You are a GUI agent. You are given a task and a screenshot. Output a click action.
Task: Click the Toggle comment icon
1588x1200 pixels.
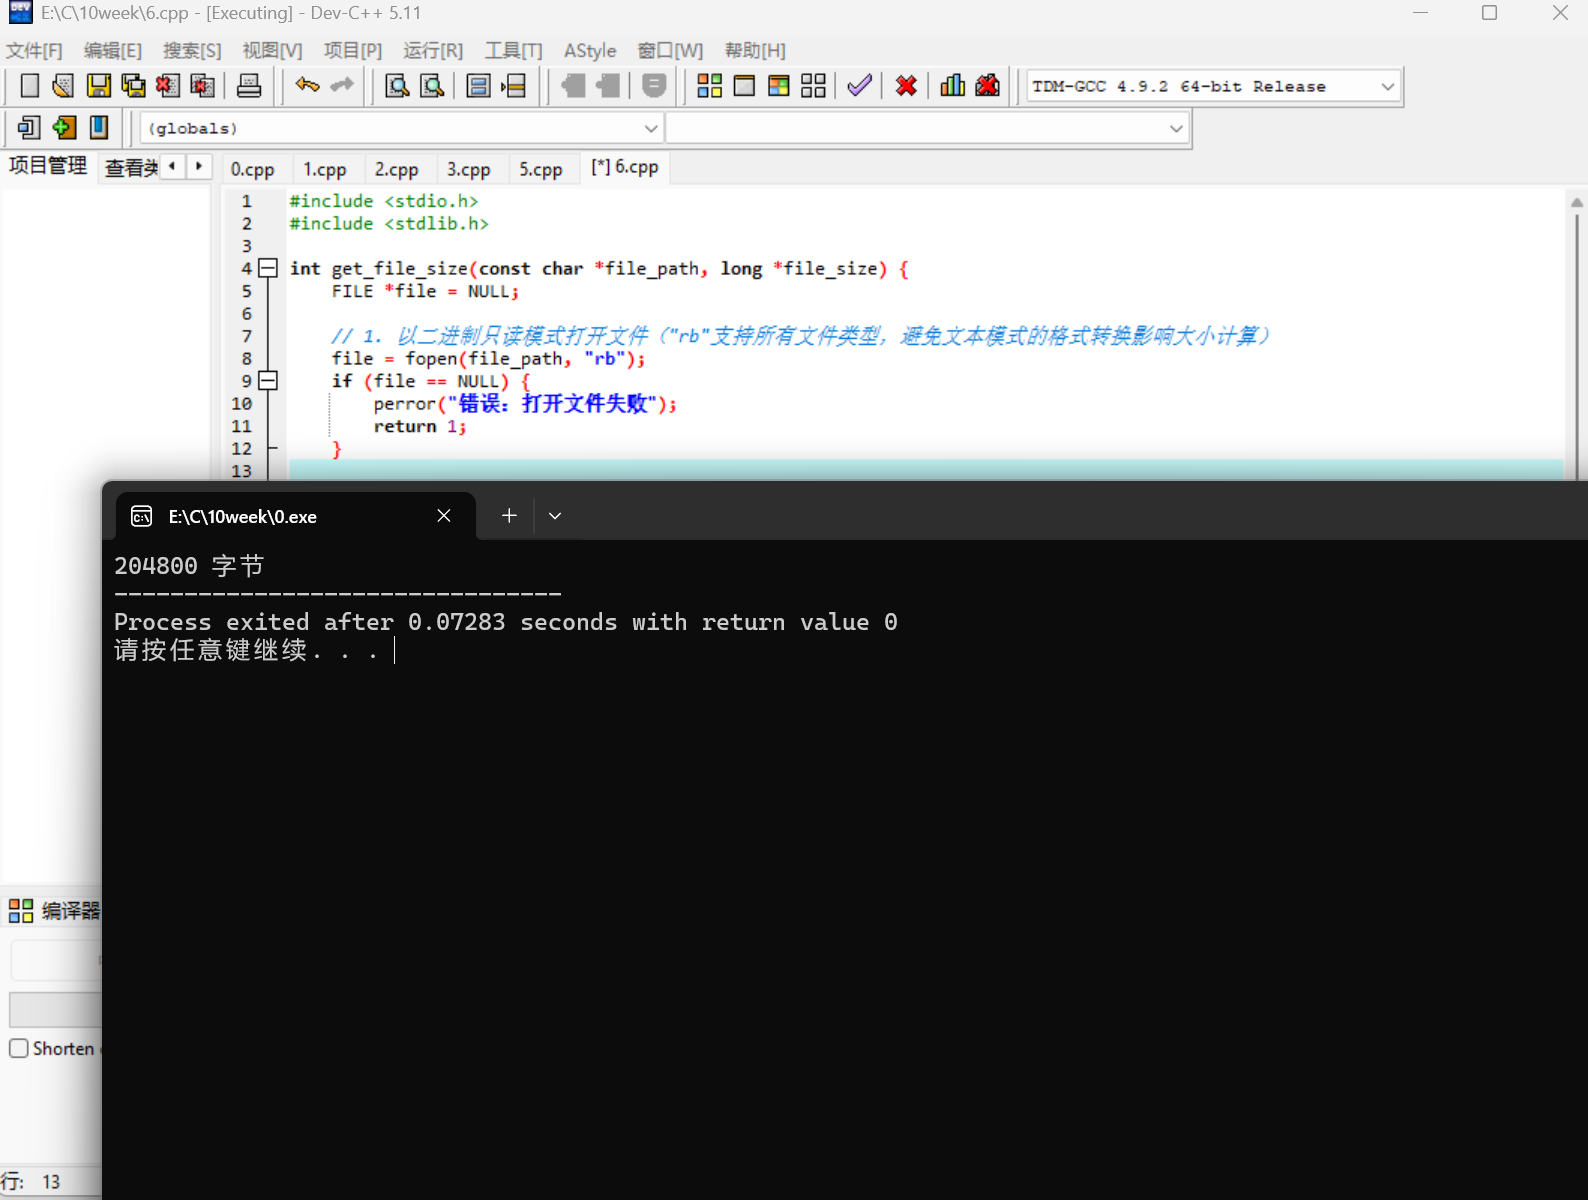click(x=654, y=86)
